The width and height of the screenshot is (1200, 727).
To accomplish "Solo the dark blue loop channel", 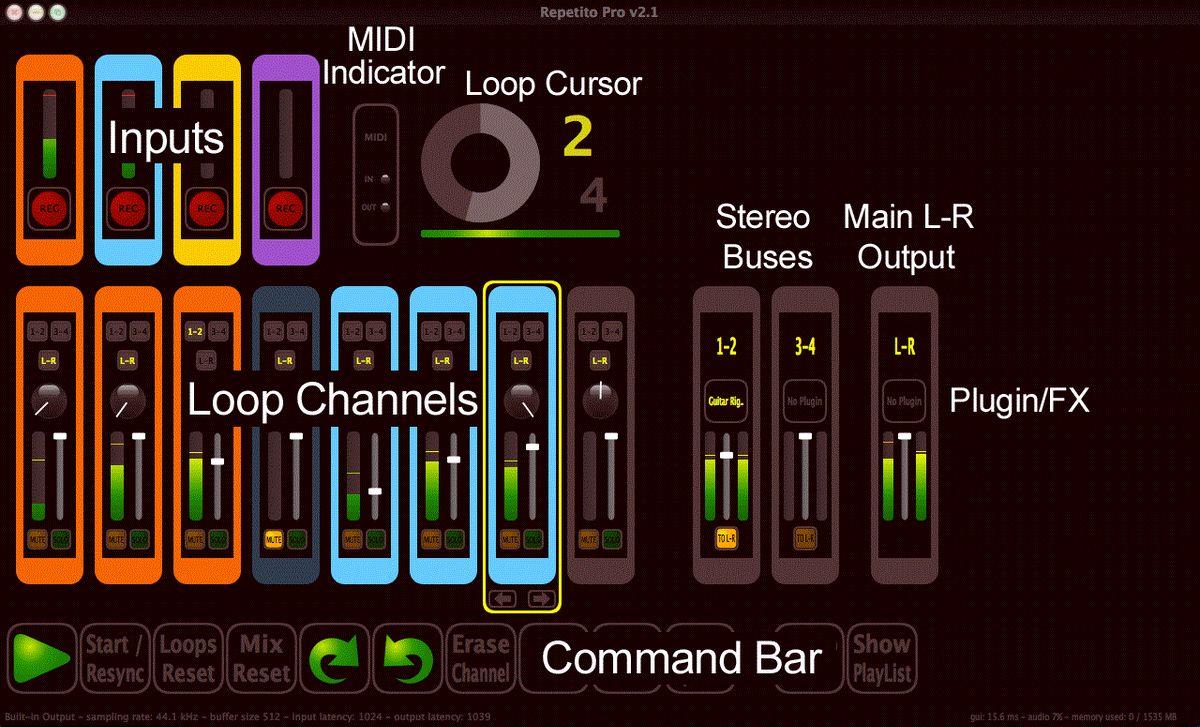I will (x=296, y=539).
